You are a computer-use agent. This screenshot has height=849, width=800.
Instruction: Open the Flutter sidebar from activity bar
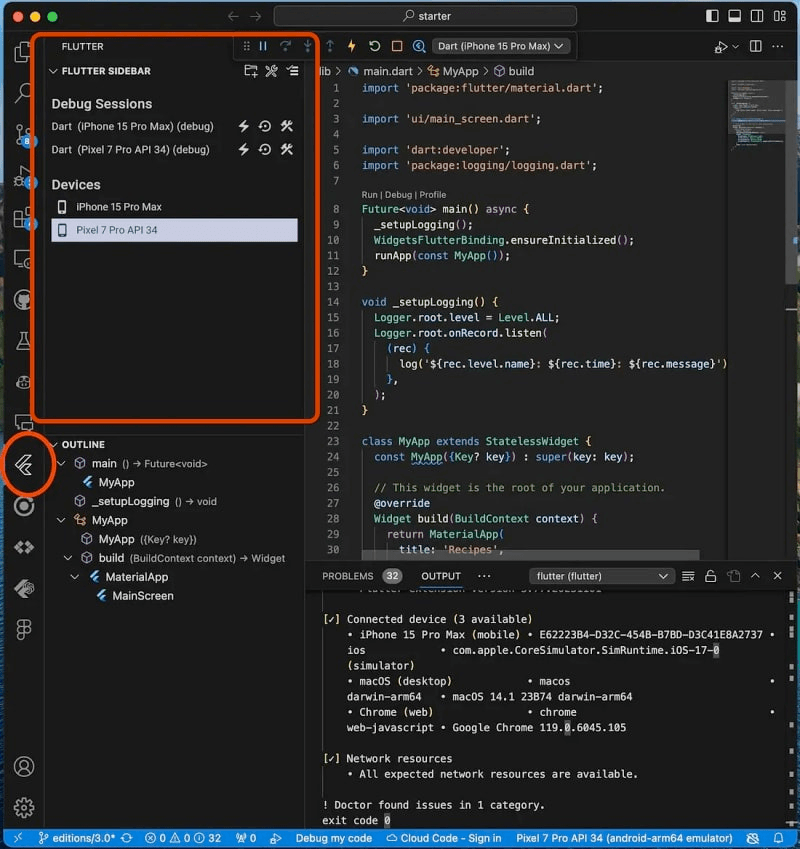[24, 466]
